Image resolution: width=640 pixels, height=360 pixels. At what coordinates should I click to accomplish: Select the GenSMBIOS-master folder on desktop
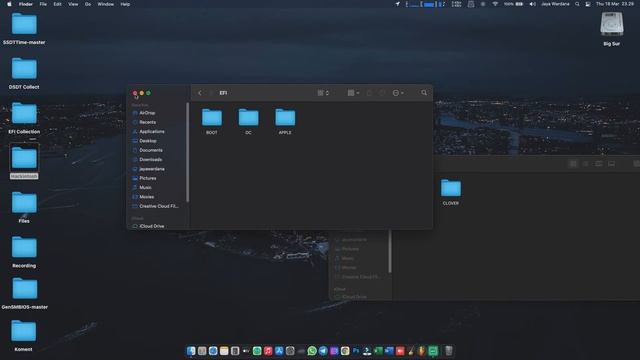point(24,293)
